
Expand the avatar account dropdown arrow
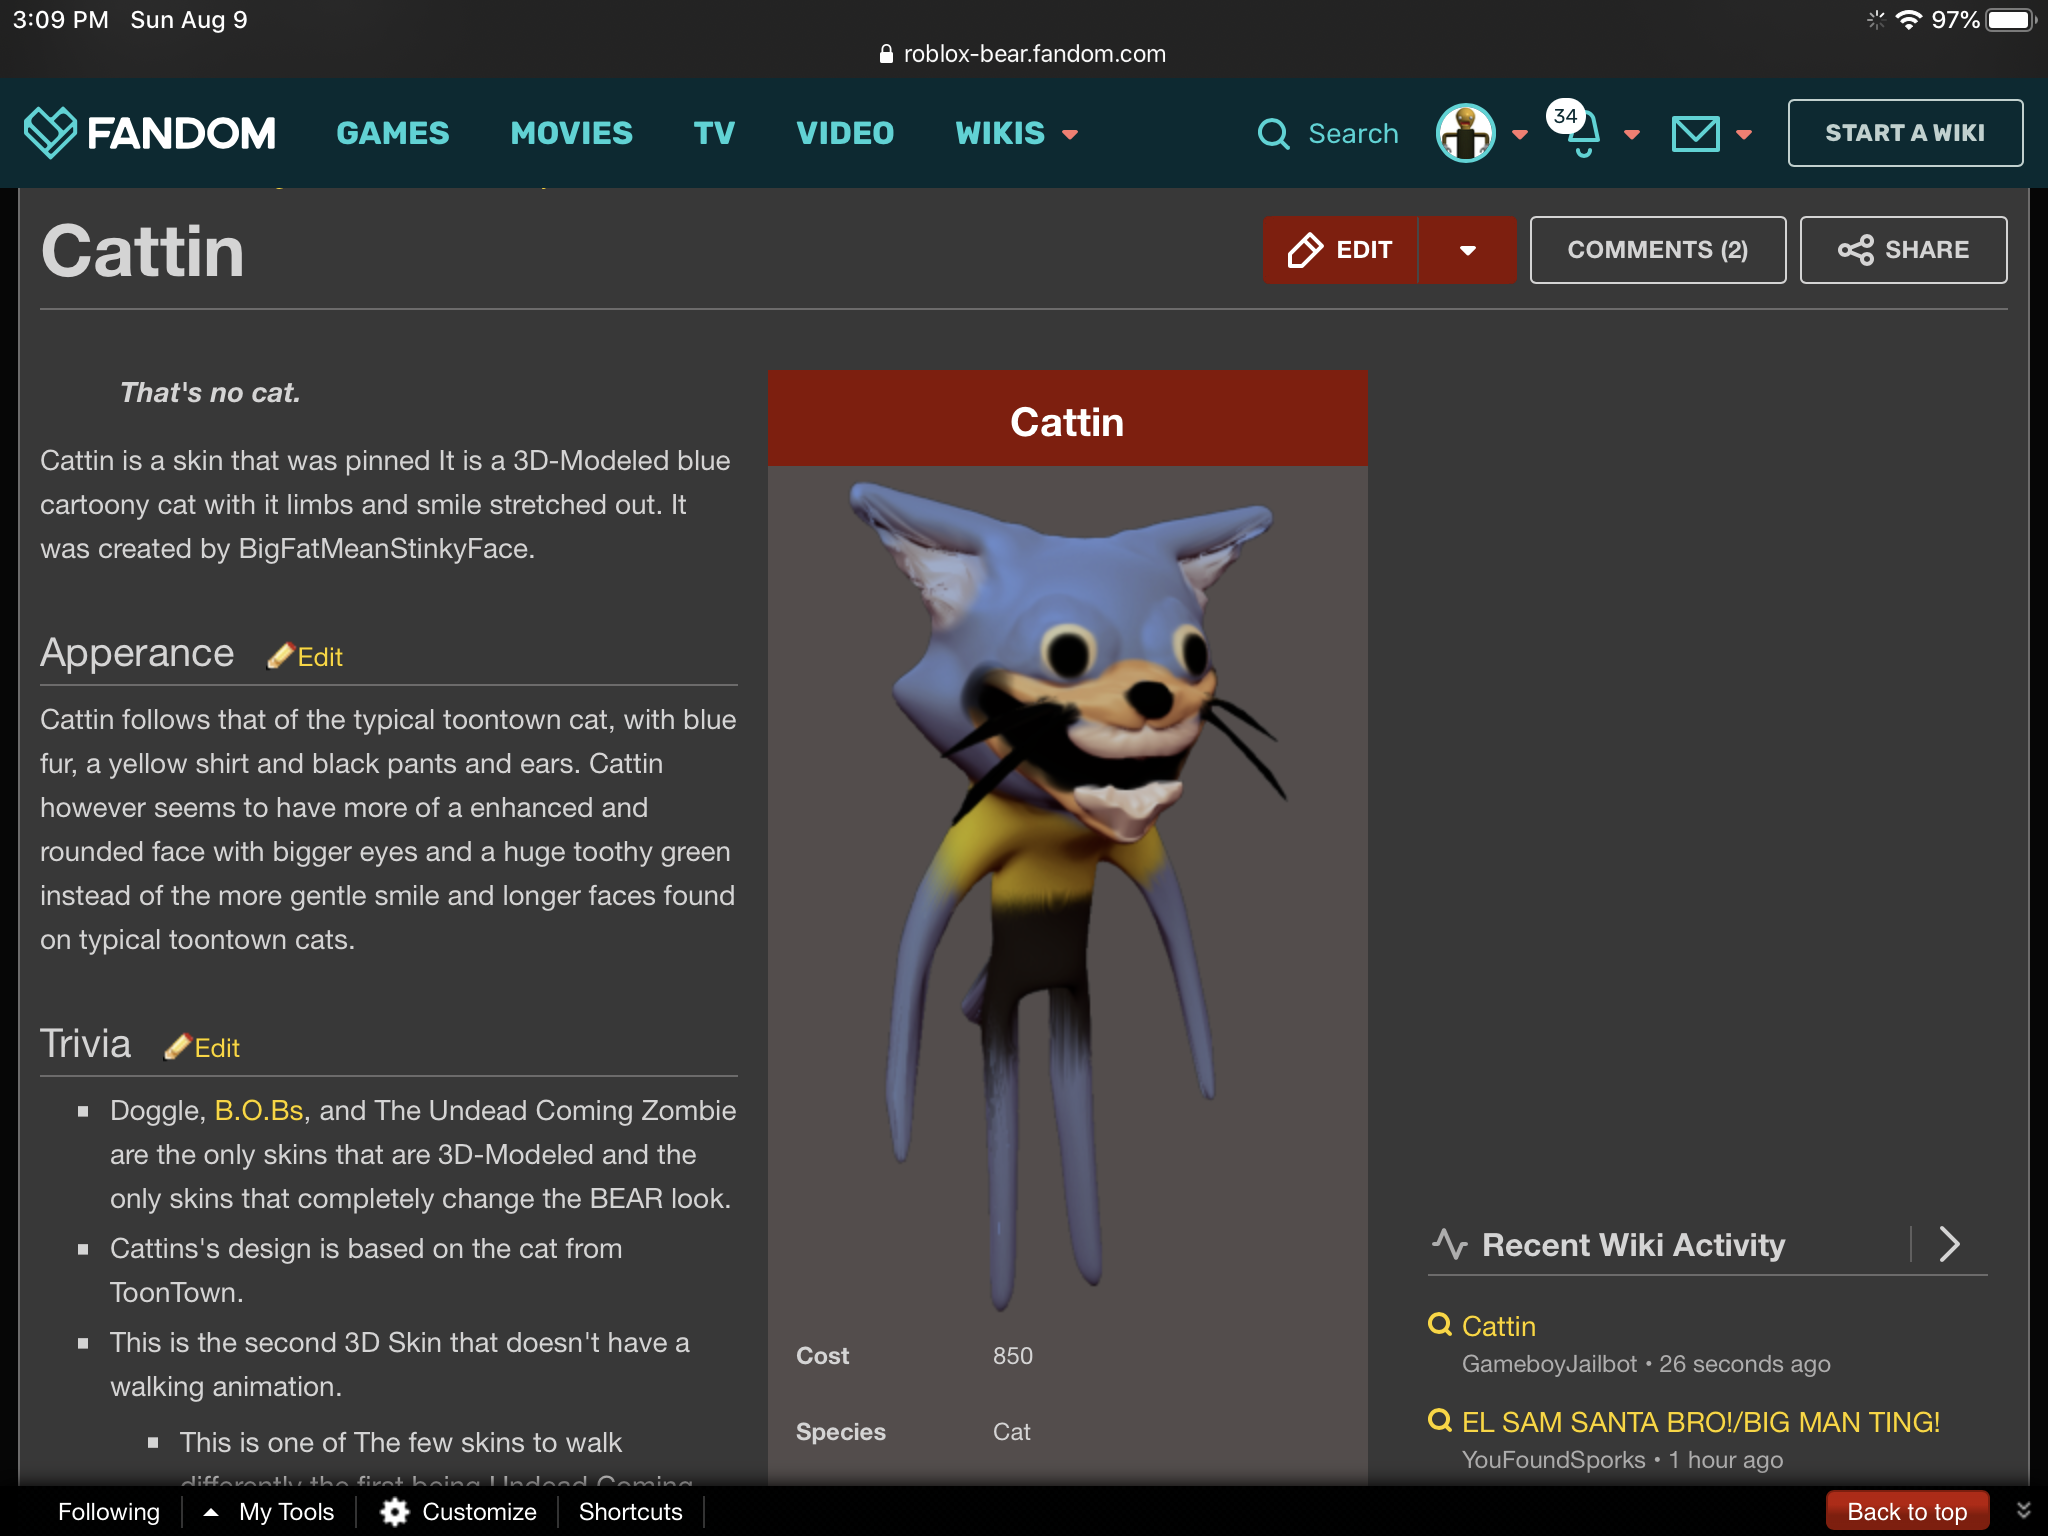1520,134
